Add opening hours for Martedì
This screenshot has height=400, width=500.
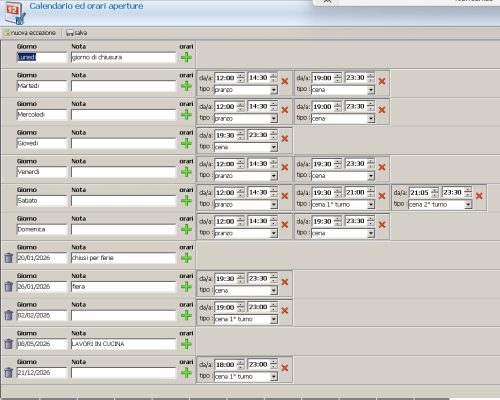click(x=186, y=86)
